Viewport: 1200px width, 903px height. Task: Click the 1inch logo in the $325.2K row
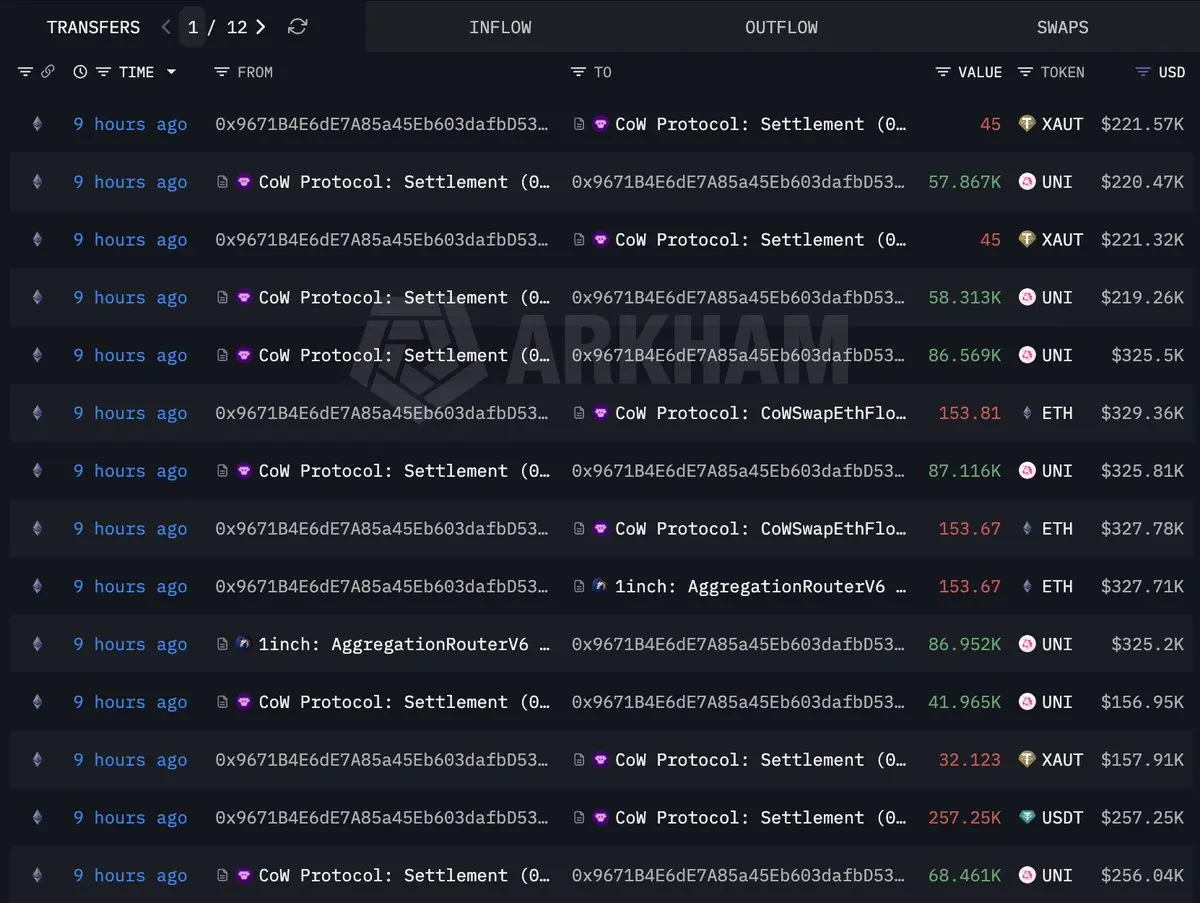pyautogui.click(x=244, y=644)
